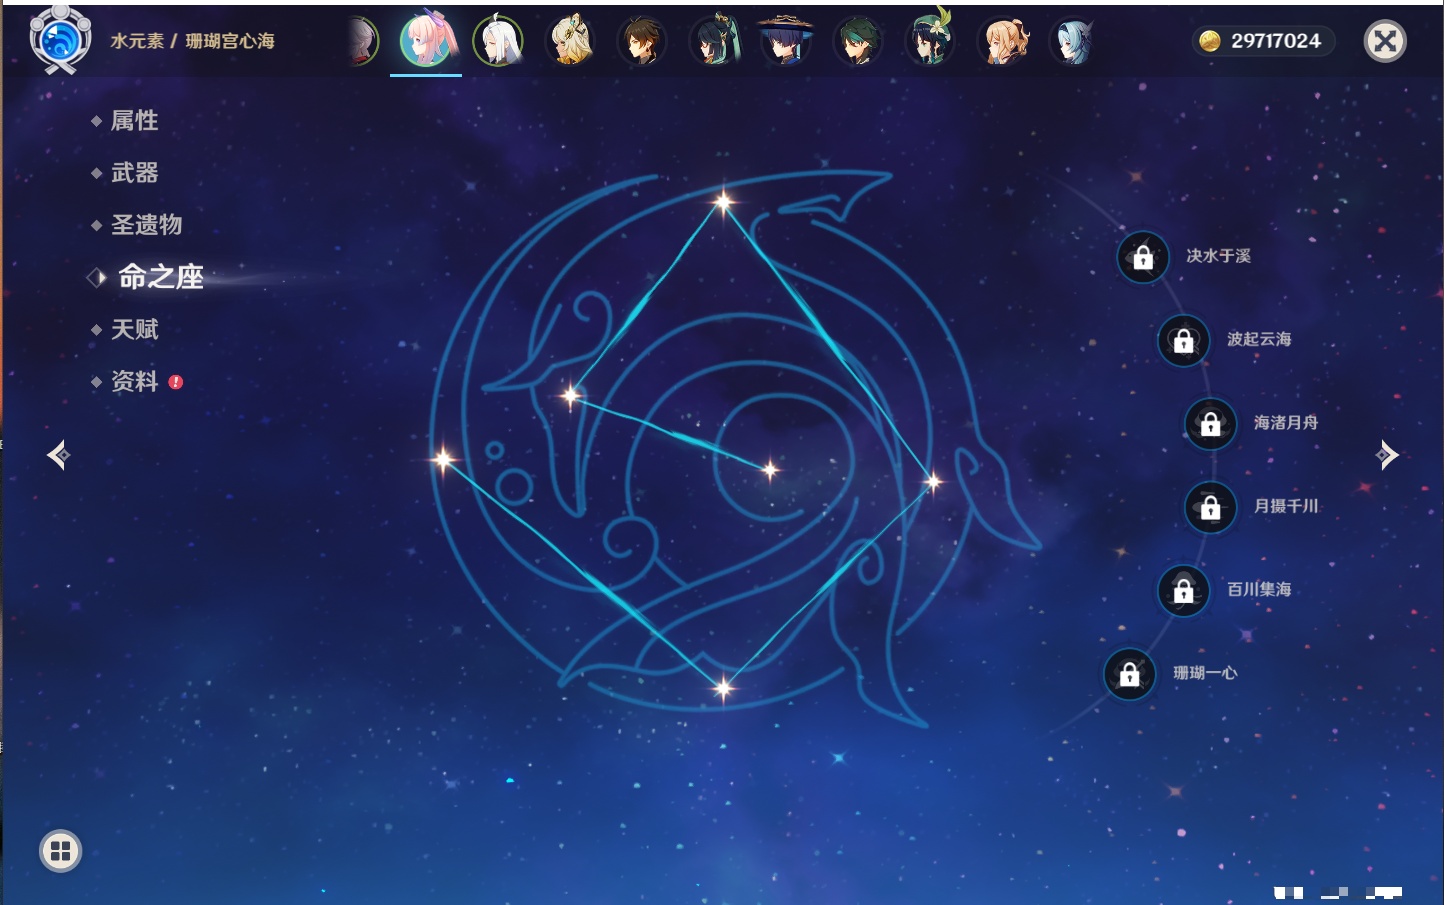Go to previous character with left arrow
Screen dimensions: 1444x905
[59, 455]
